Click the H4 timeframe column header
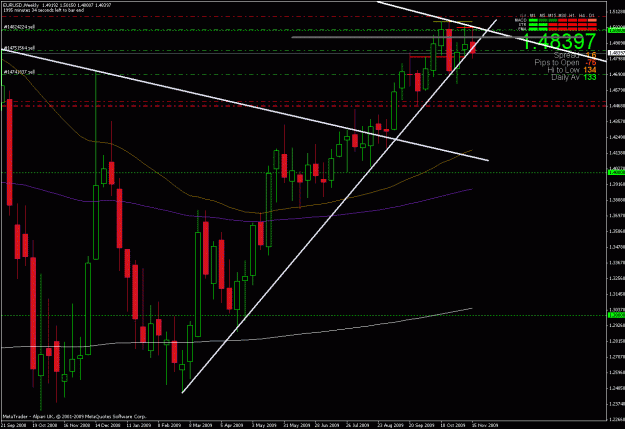The image size is (625, 429). tap(582, 16)
